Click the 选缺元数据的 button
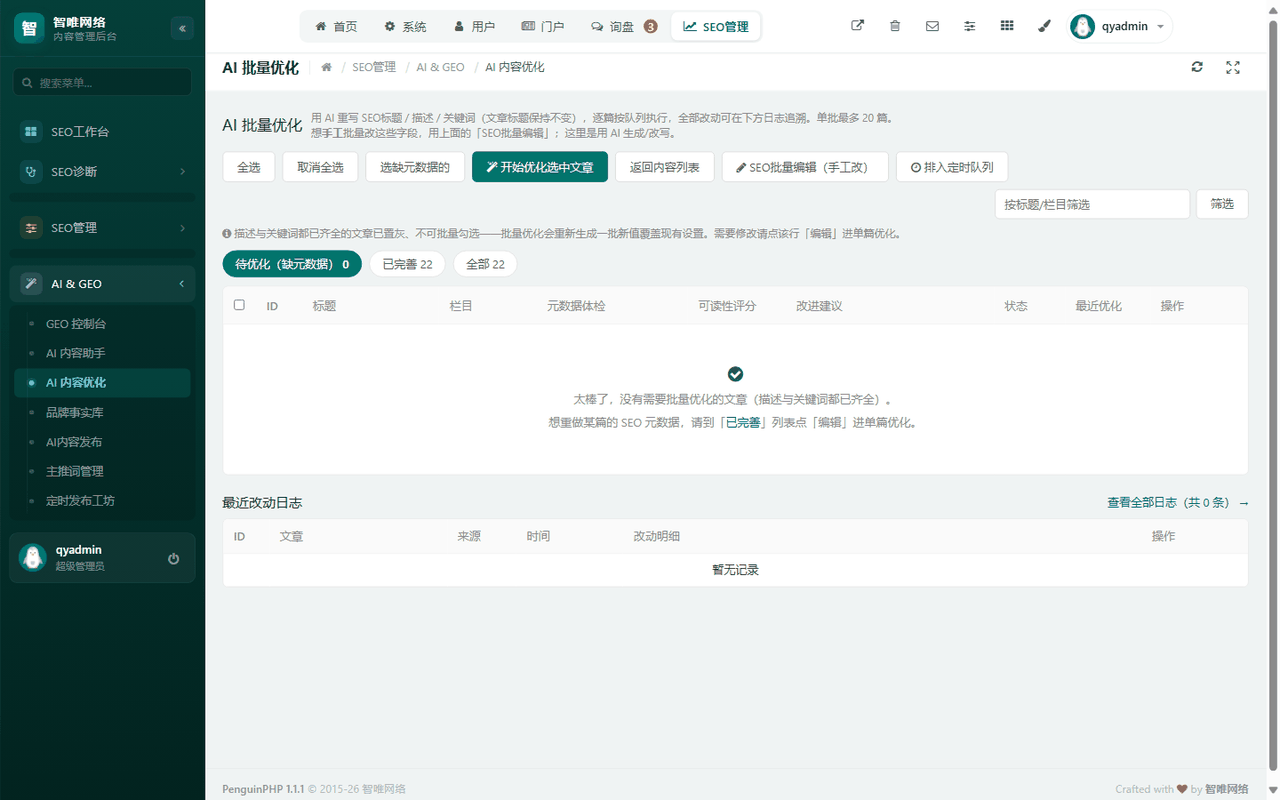This screenshot has width=1280, height=800. pyautogui.click(x=415, y=167)
